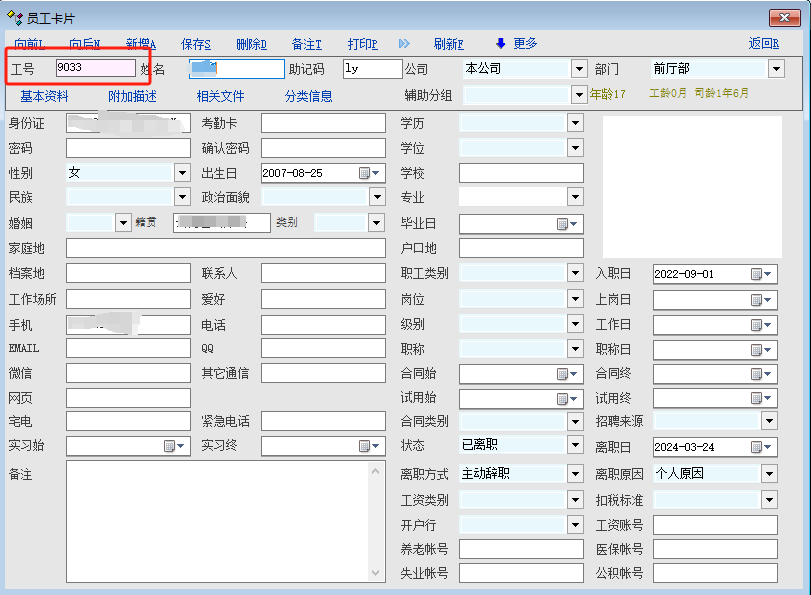The height and width of the screenshot is (595, 811).
Task: Switch to the 附加描述 tab
Action: point(132,97)
